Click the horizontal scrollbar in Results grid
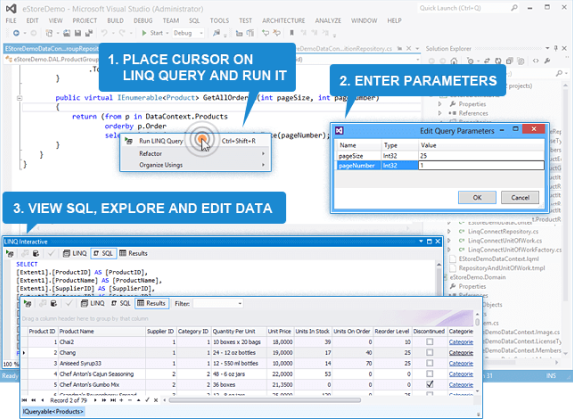This screenshot has width=573, height=419. pyautogui.click(x=265, y=400)
